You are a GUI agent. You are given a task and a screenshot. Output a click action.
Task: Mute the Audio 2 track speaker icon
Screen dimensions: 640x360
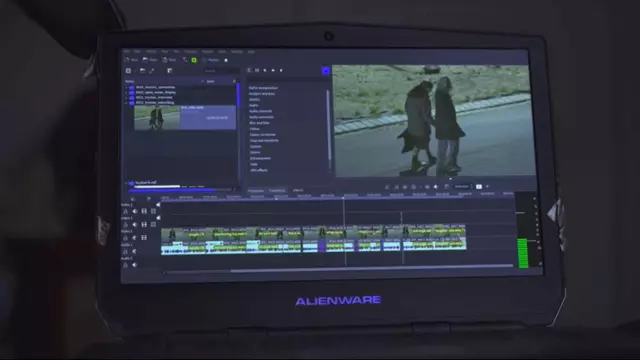coord(134,265)
